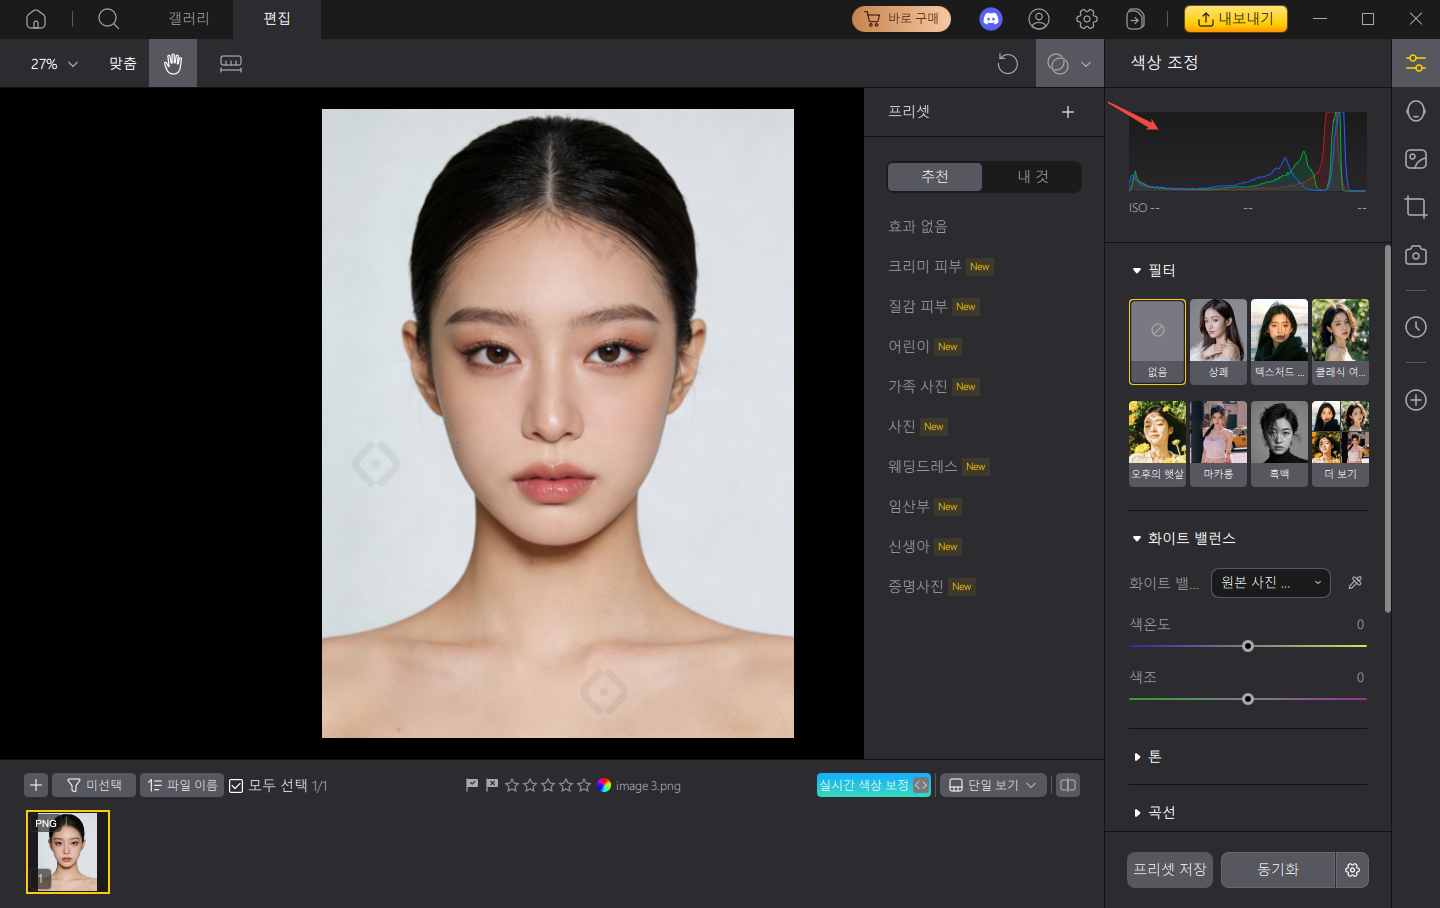Toggle the 모두 선택 checkbox

click(x=237, y=786)
